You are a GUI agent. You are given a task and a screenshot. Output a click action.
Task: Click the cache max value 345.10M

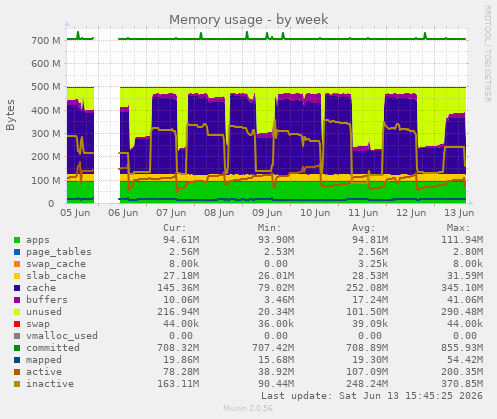point(462,288)
